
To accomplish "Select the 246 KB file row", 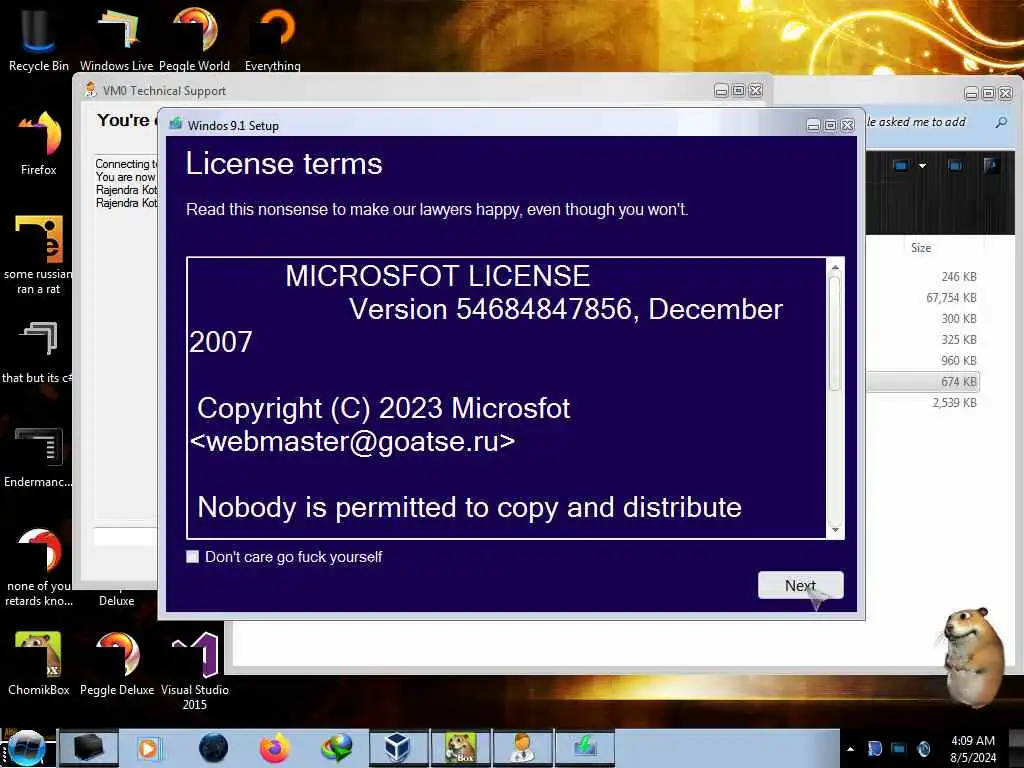I will [x=923, y=277].
